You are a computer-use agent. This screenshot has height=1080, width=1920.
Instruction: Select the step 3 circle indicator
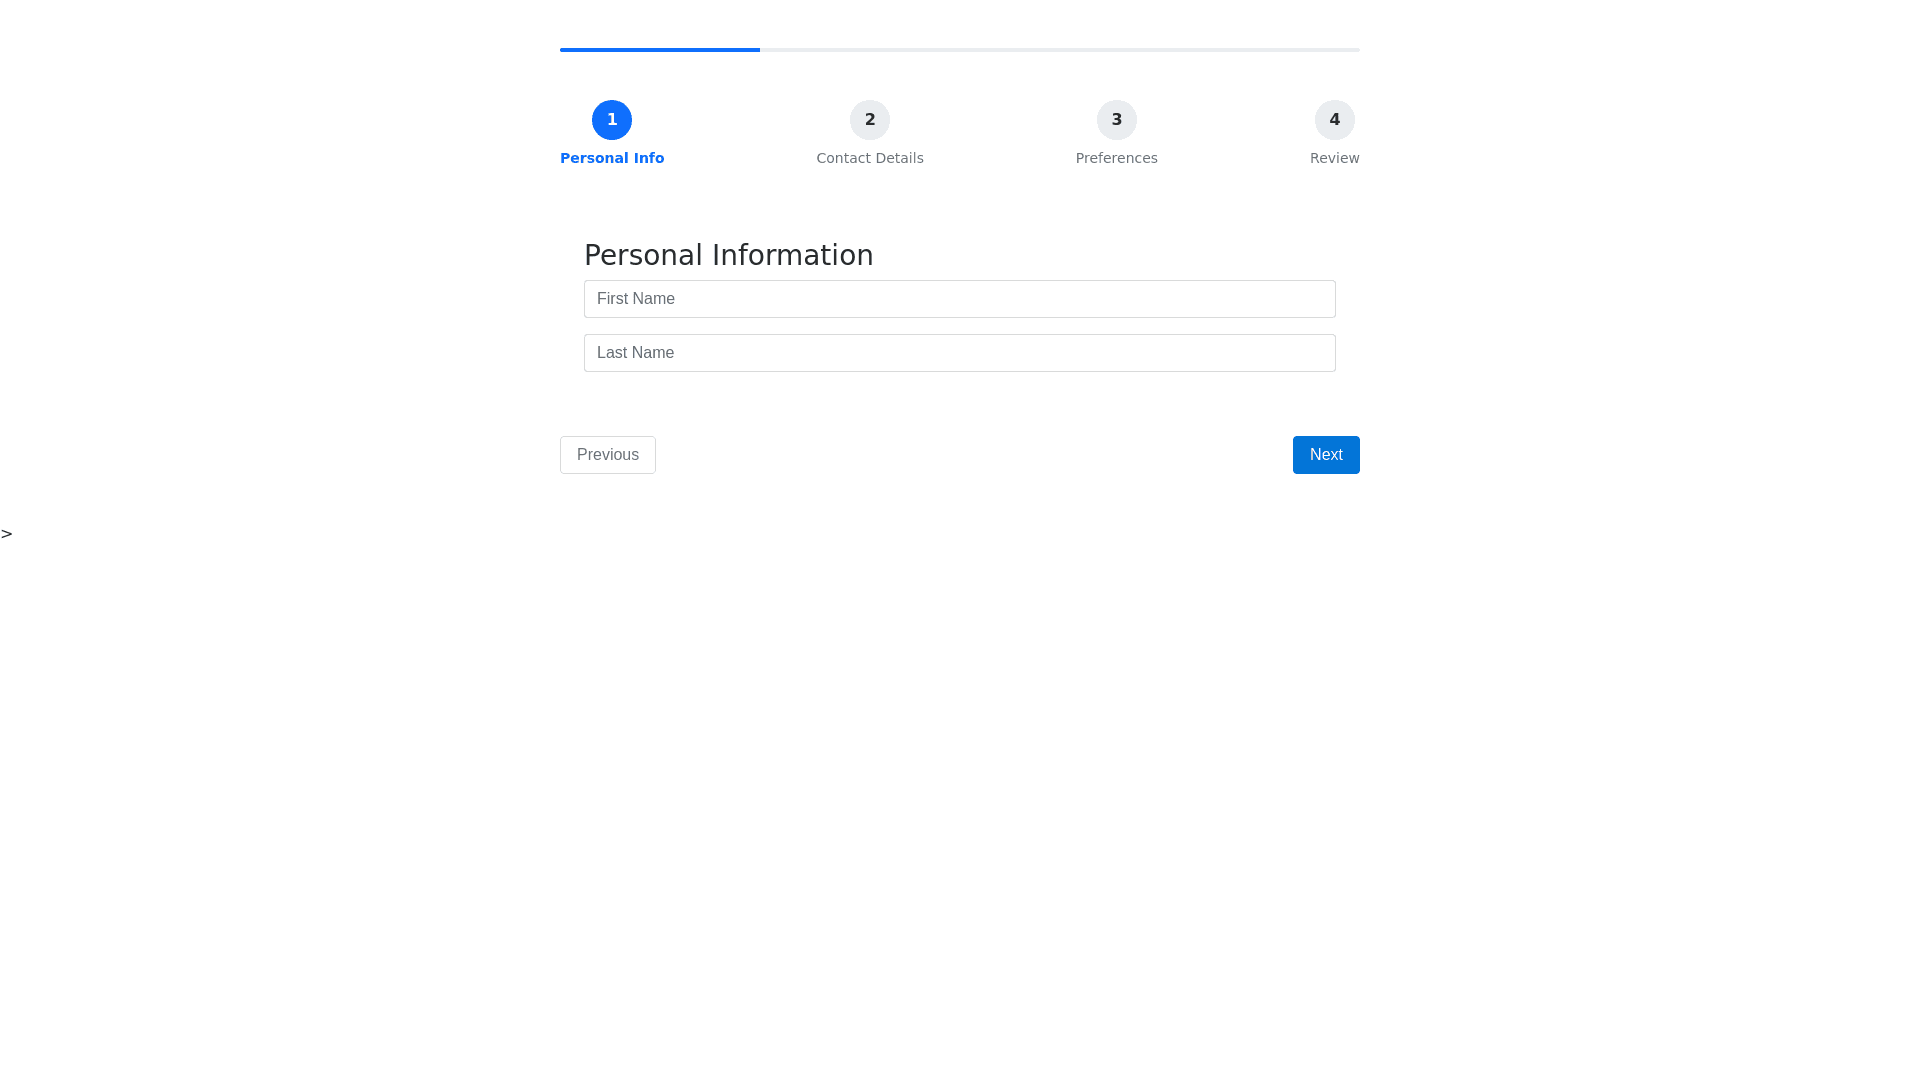tap(1117, 120)
